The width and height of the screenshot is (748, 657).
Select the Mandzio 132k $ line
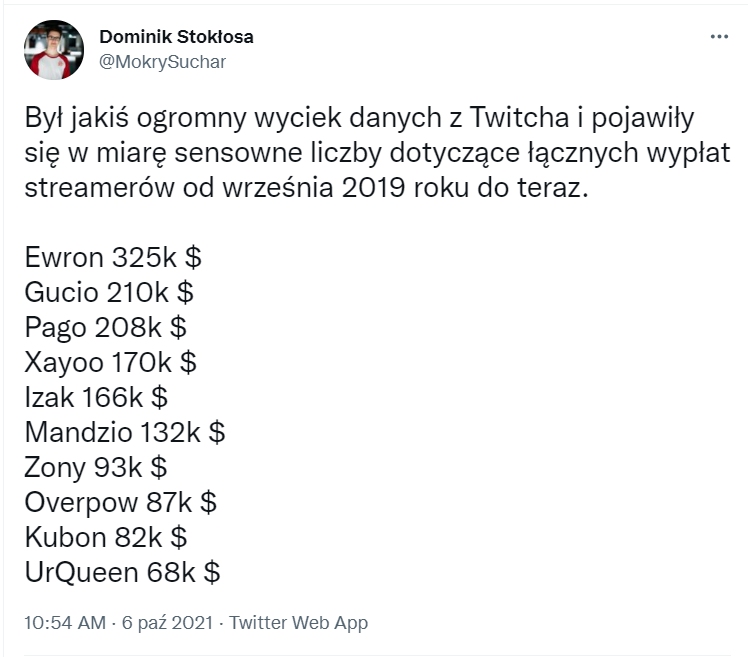click(x=124, y=433)
